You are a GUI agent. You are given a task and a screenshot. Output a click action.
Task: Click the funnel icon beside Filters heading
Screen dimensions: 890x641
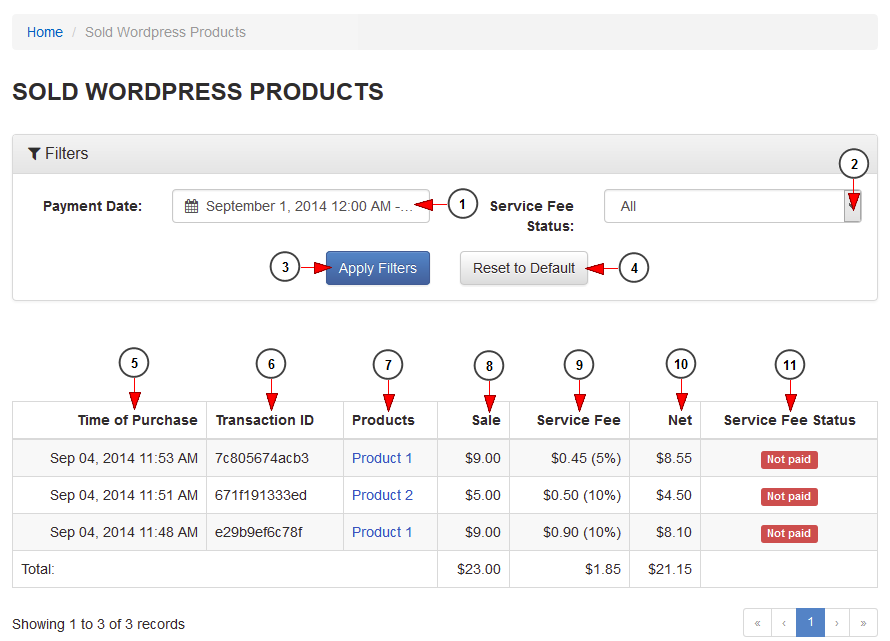34,154
